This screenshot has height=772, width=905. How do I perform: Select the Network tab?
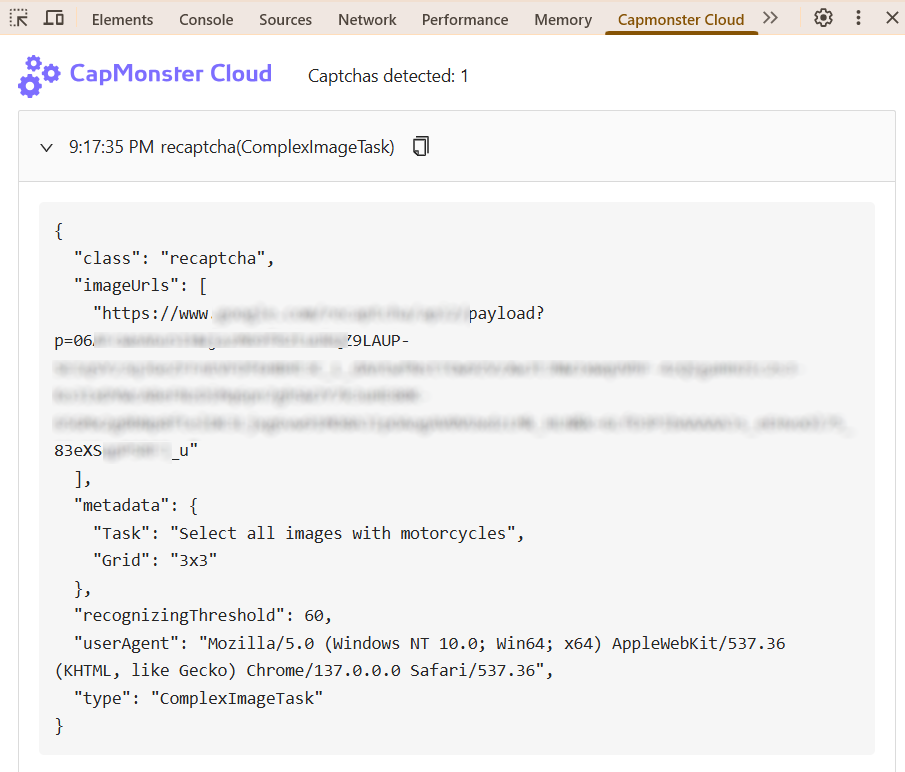pos(367,19)
